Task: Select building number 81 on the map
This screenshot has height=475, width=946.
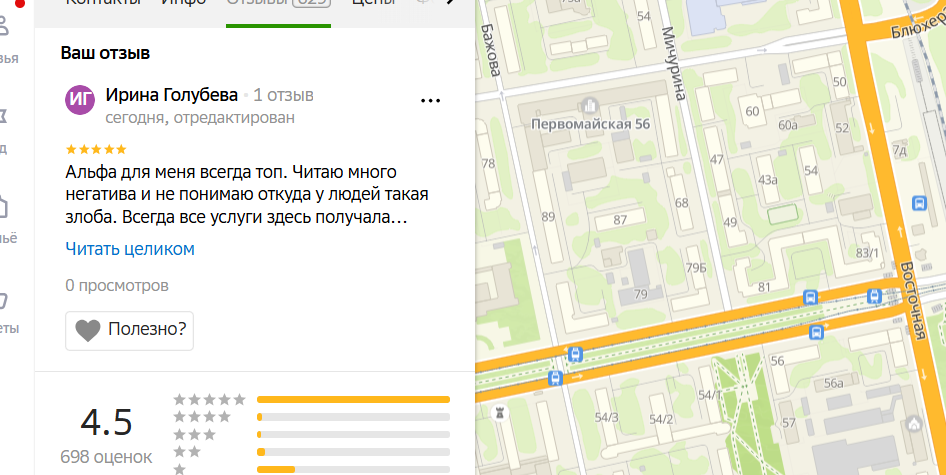Action: click(x=764, y=287)
